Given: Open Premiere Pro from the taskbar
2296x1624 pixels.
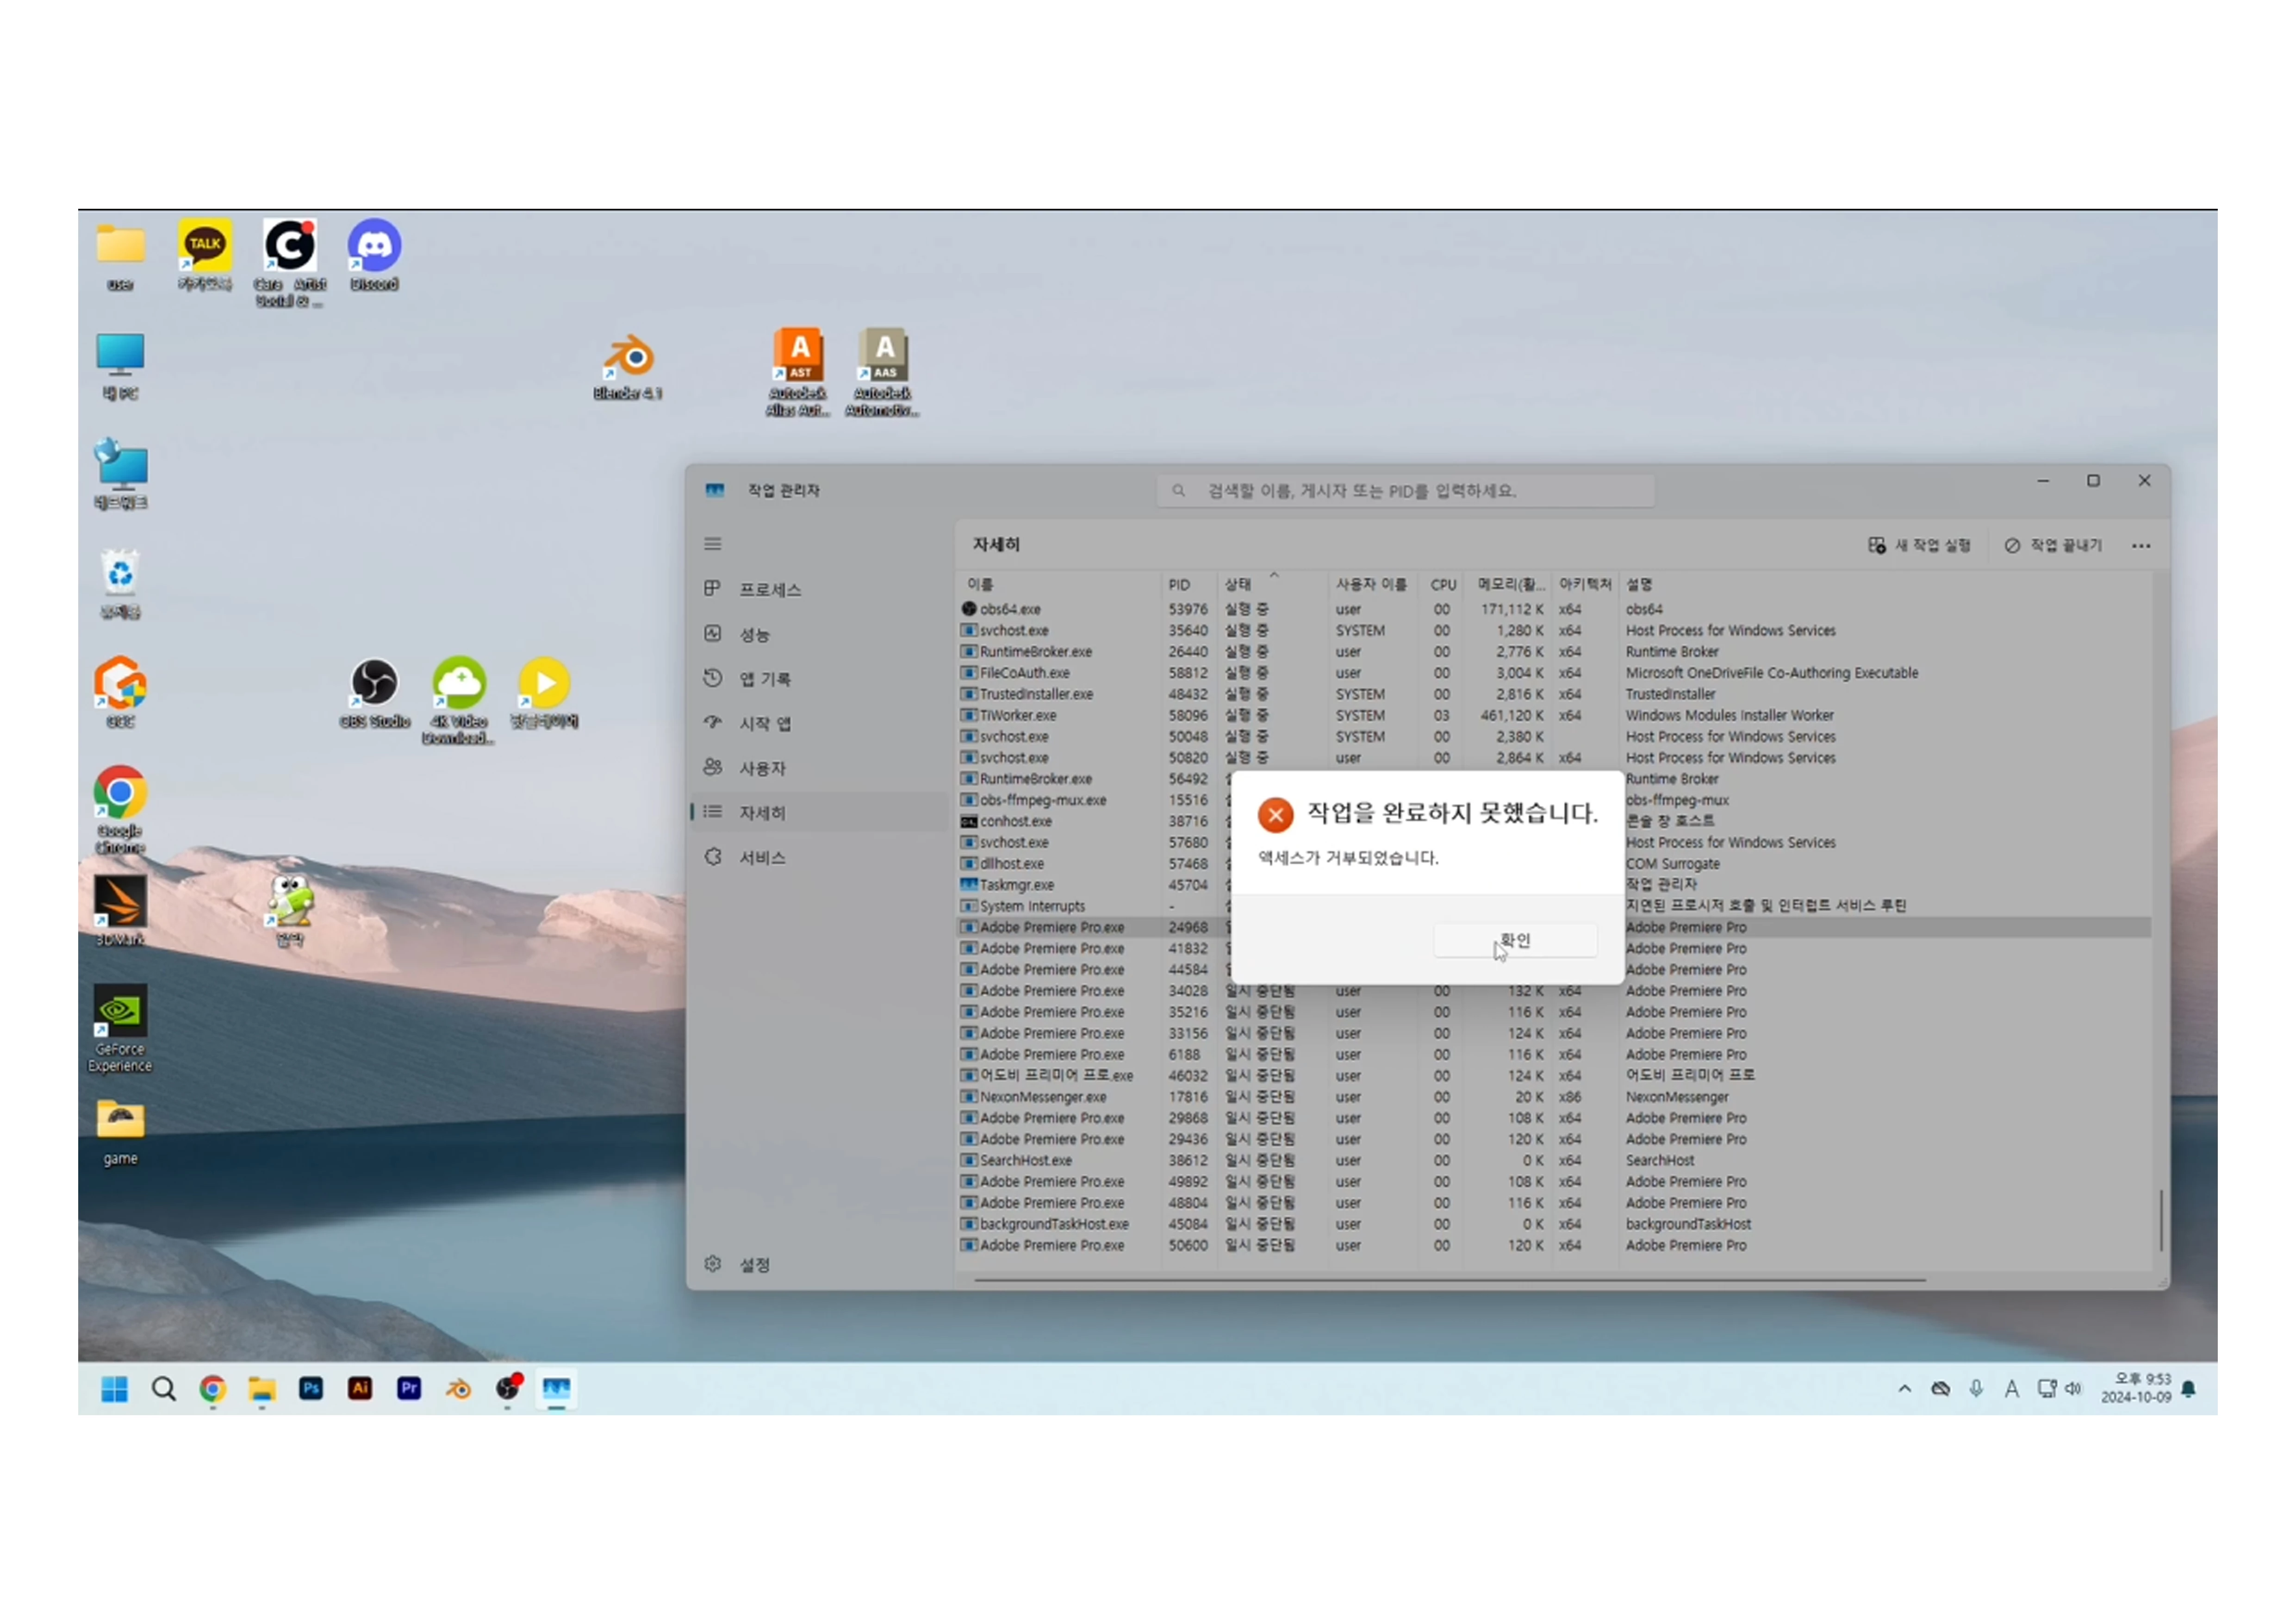Looking at the screenshot, I should click(409, 1388).
